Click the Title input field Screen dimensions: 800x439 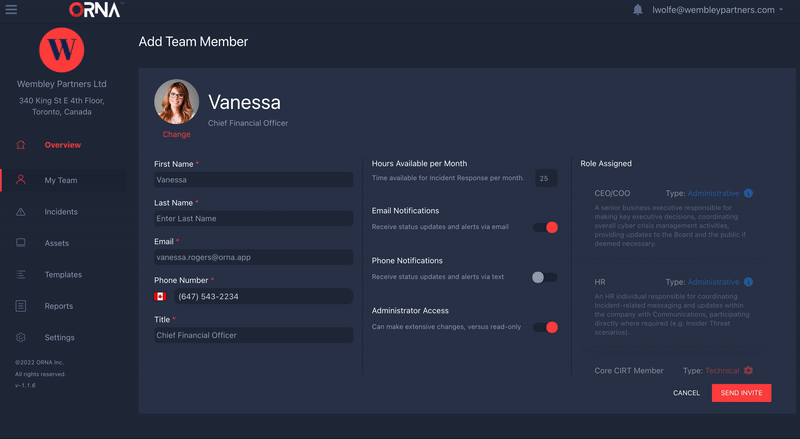[254, 335]
